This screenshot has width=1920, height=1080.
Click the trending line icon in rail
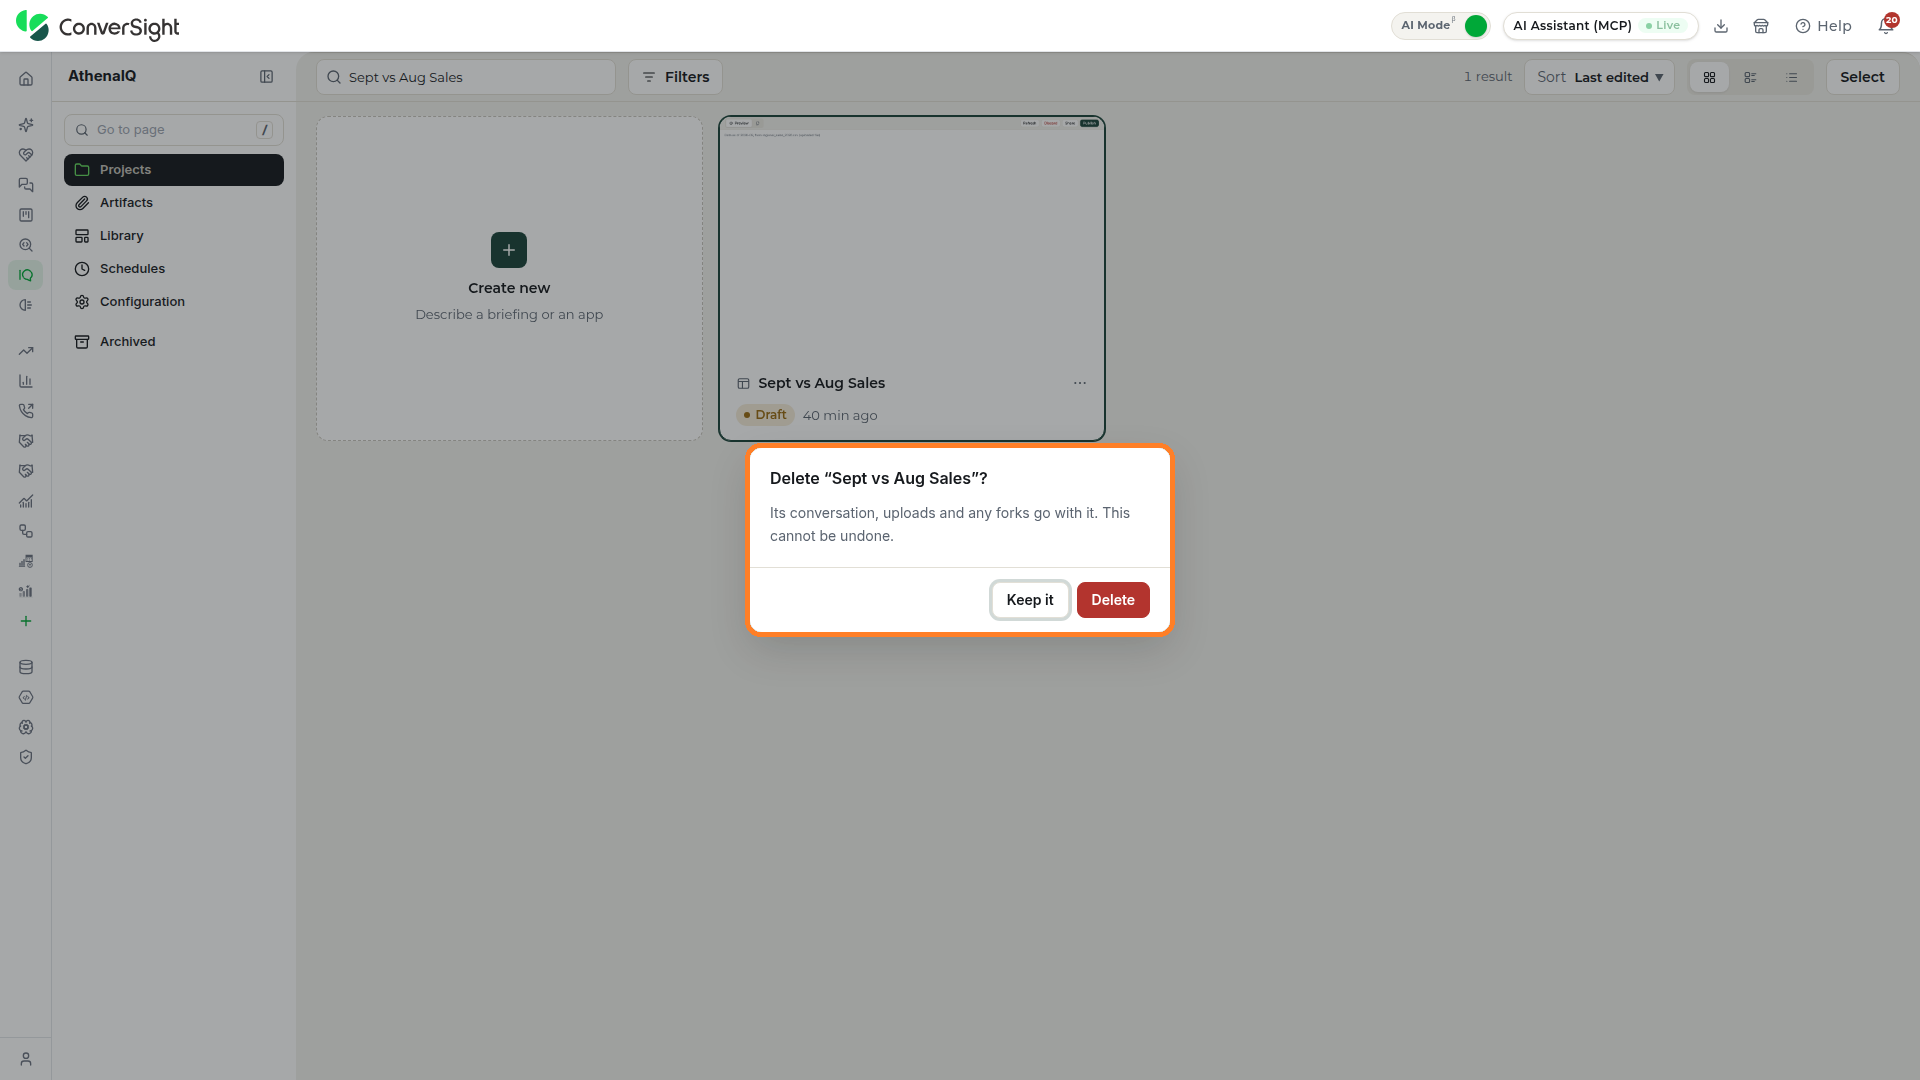tap(26, 351)
